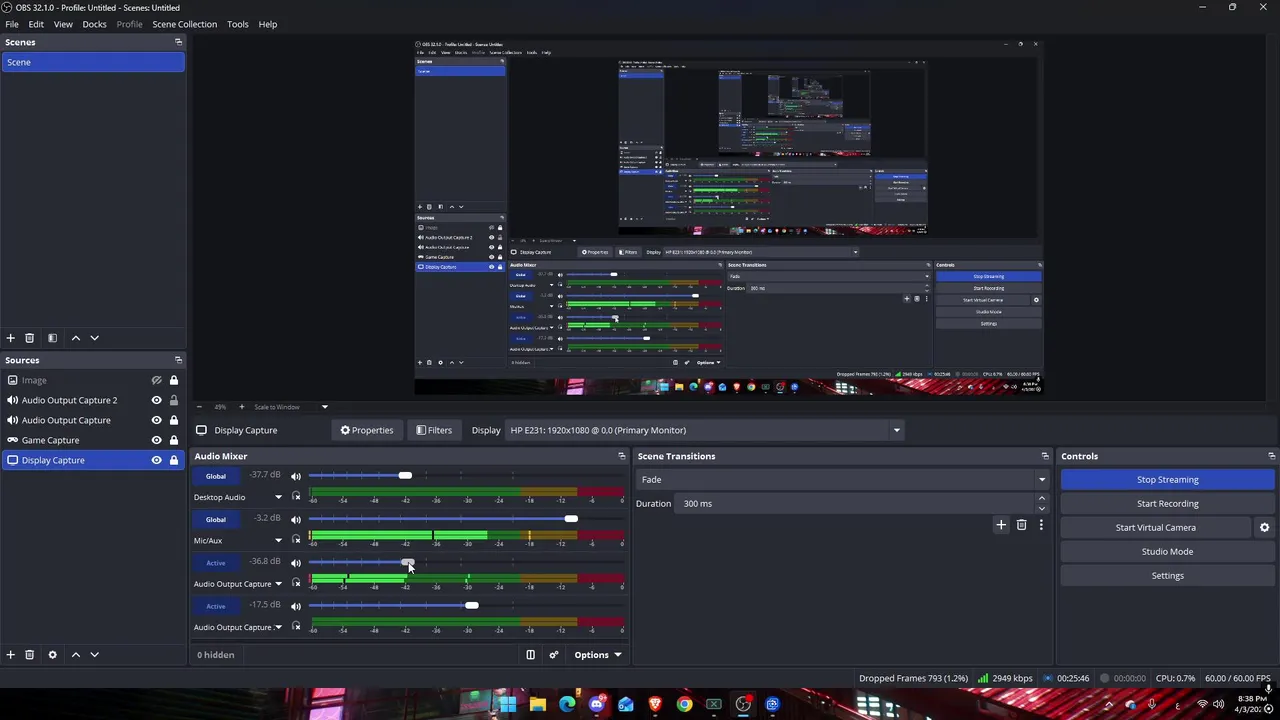This screenshot has width=1280, height=720.
Task: Delete selected source with trash icon
Action: coord(29,655)
